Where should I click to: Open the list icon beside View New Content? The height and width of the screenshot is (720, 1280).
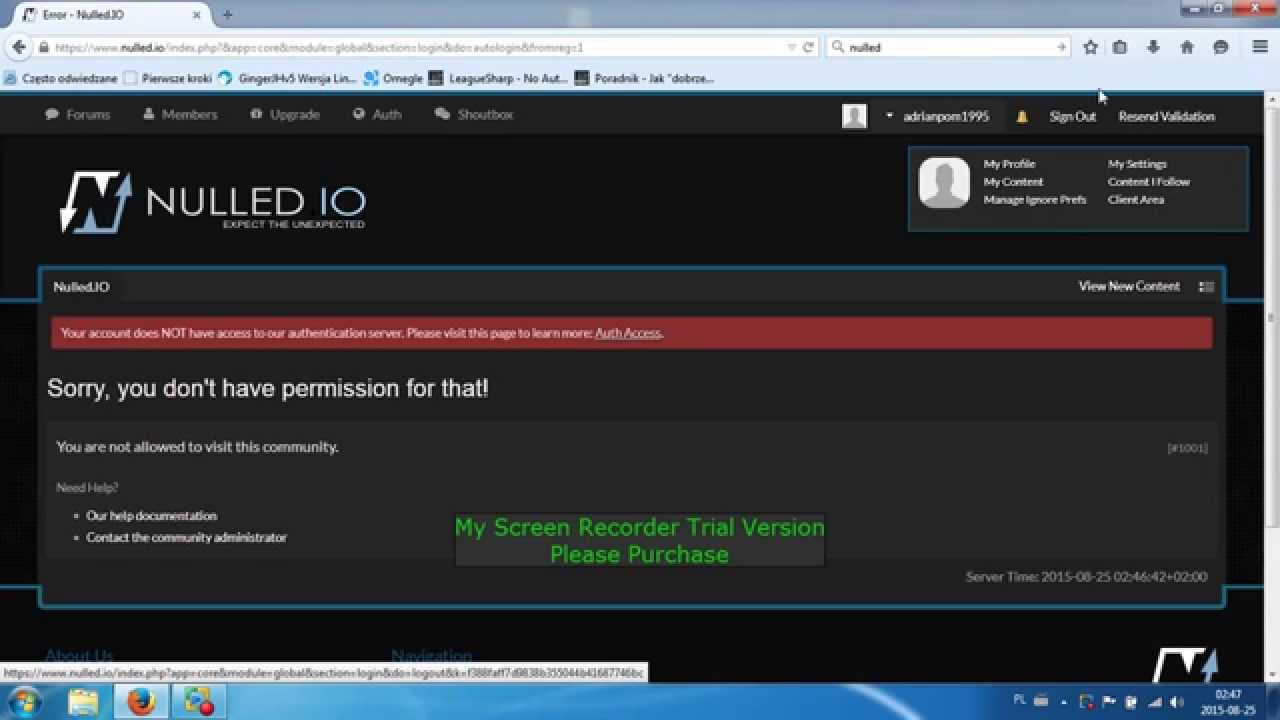(1206, 287)
